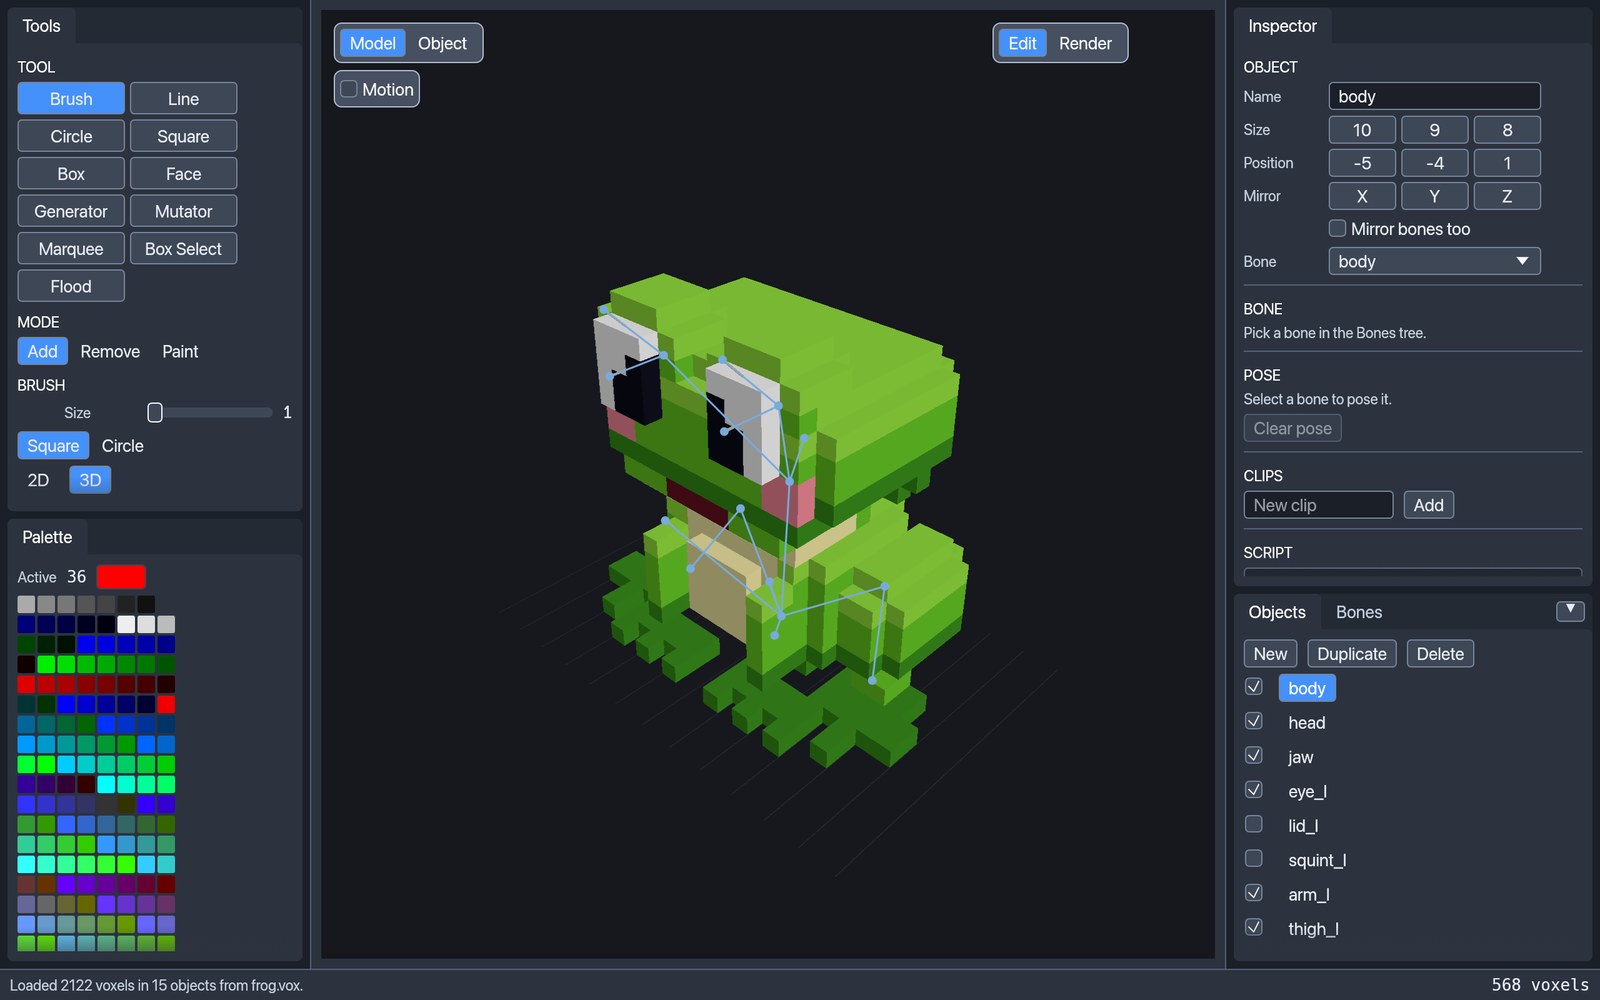Screen dimensions: 1600x1000
Task: Switch brush to 2D
Action: tap(38, 480)
